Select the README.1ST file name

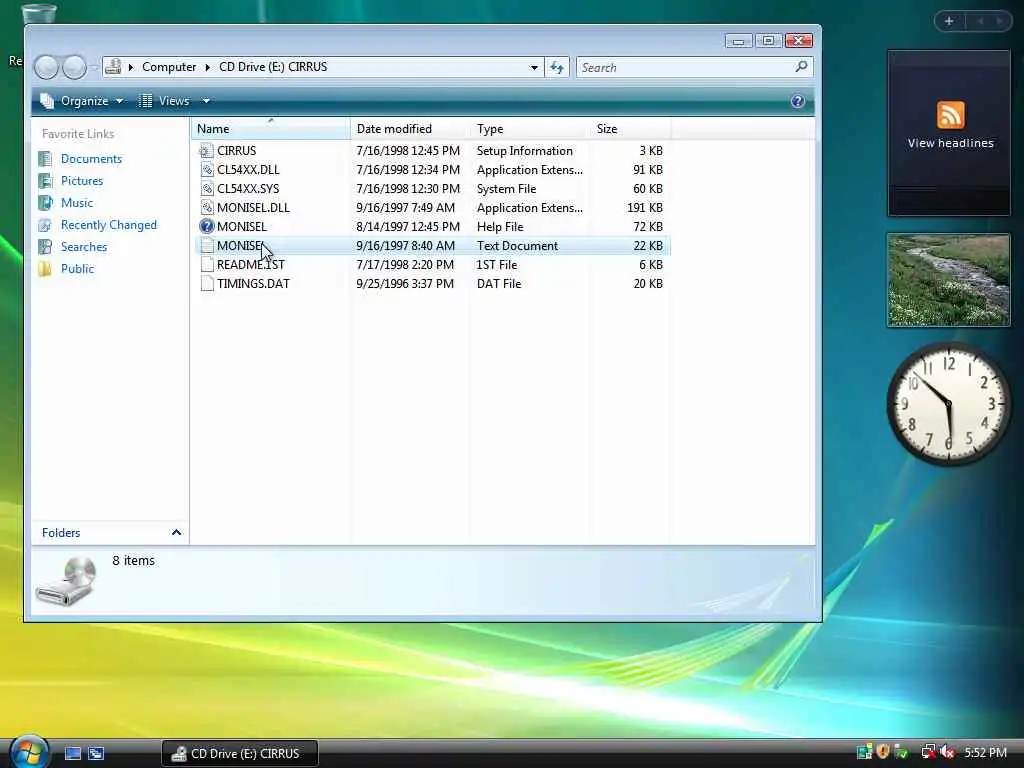pyautogui.click(x=251, y=264)
